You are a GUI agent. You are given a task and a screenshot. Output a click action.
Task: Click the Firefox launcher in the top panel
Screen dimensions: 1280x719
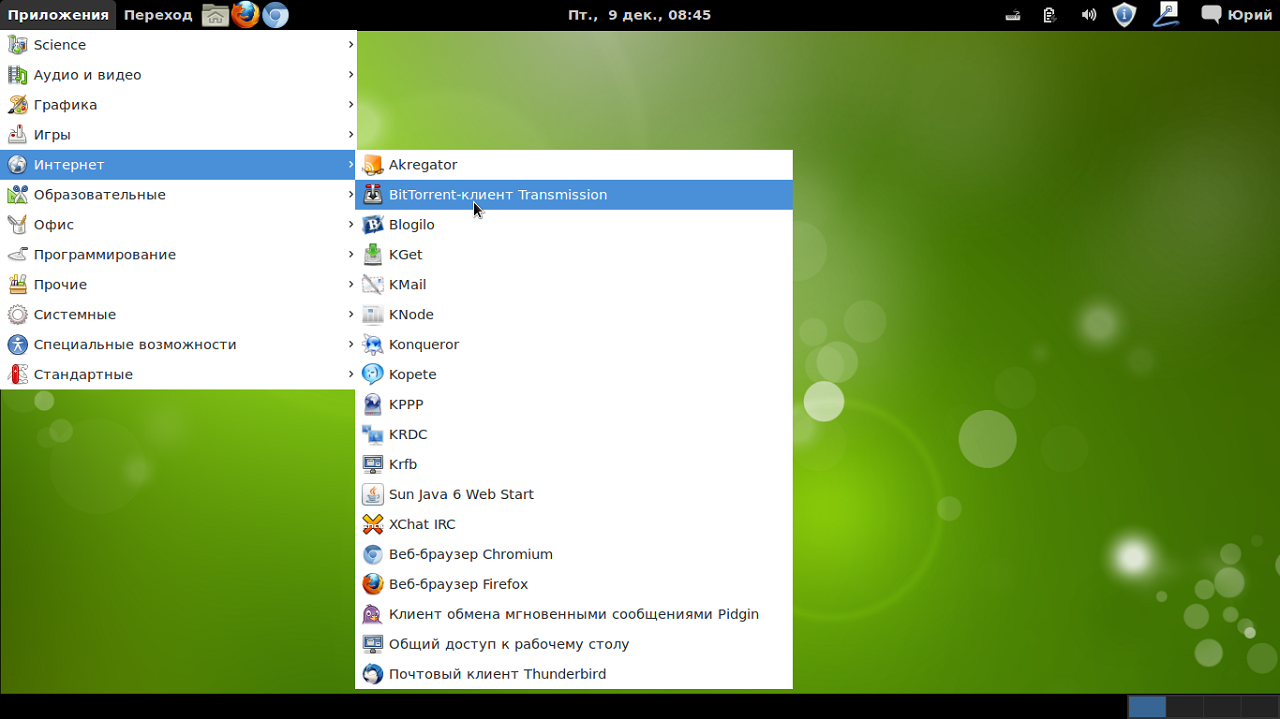point(245,15)
